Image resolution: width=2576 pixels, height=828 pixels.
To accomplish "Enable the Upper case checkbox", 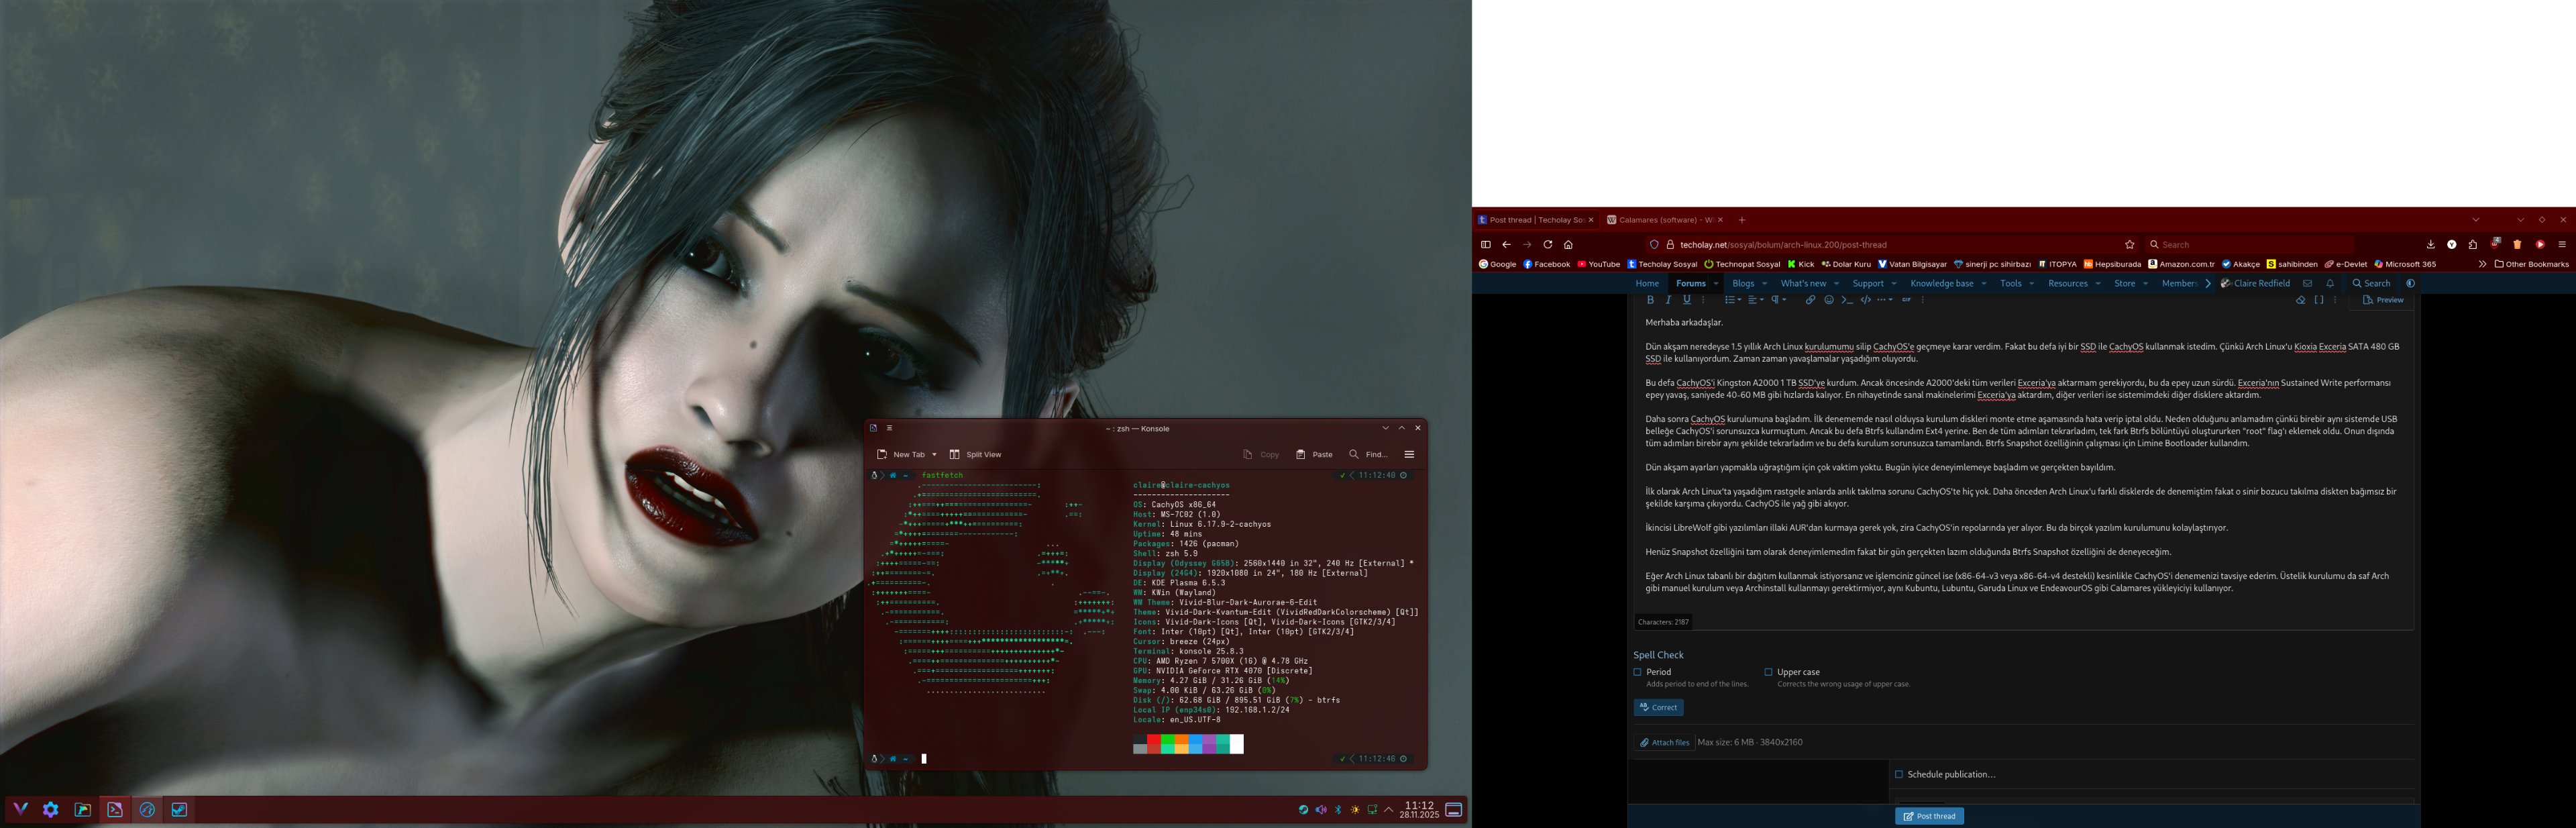I will (x=1769, y=673).
